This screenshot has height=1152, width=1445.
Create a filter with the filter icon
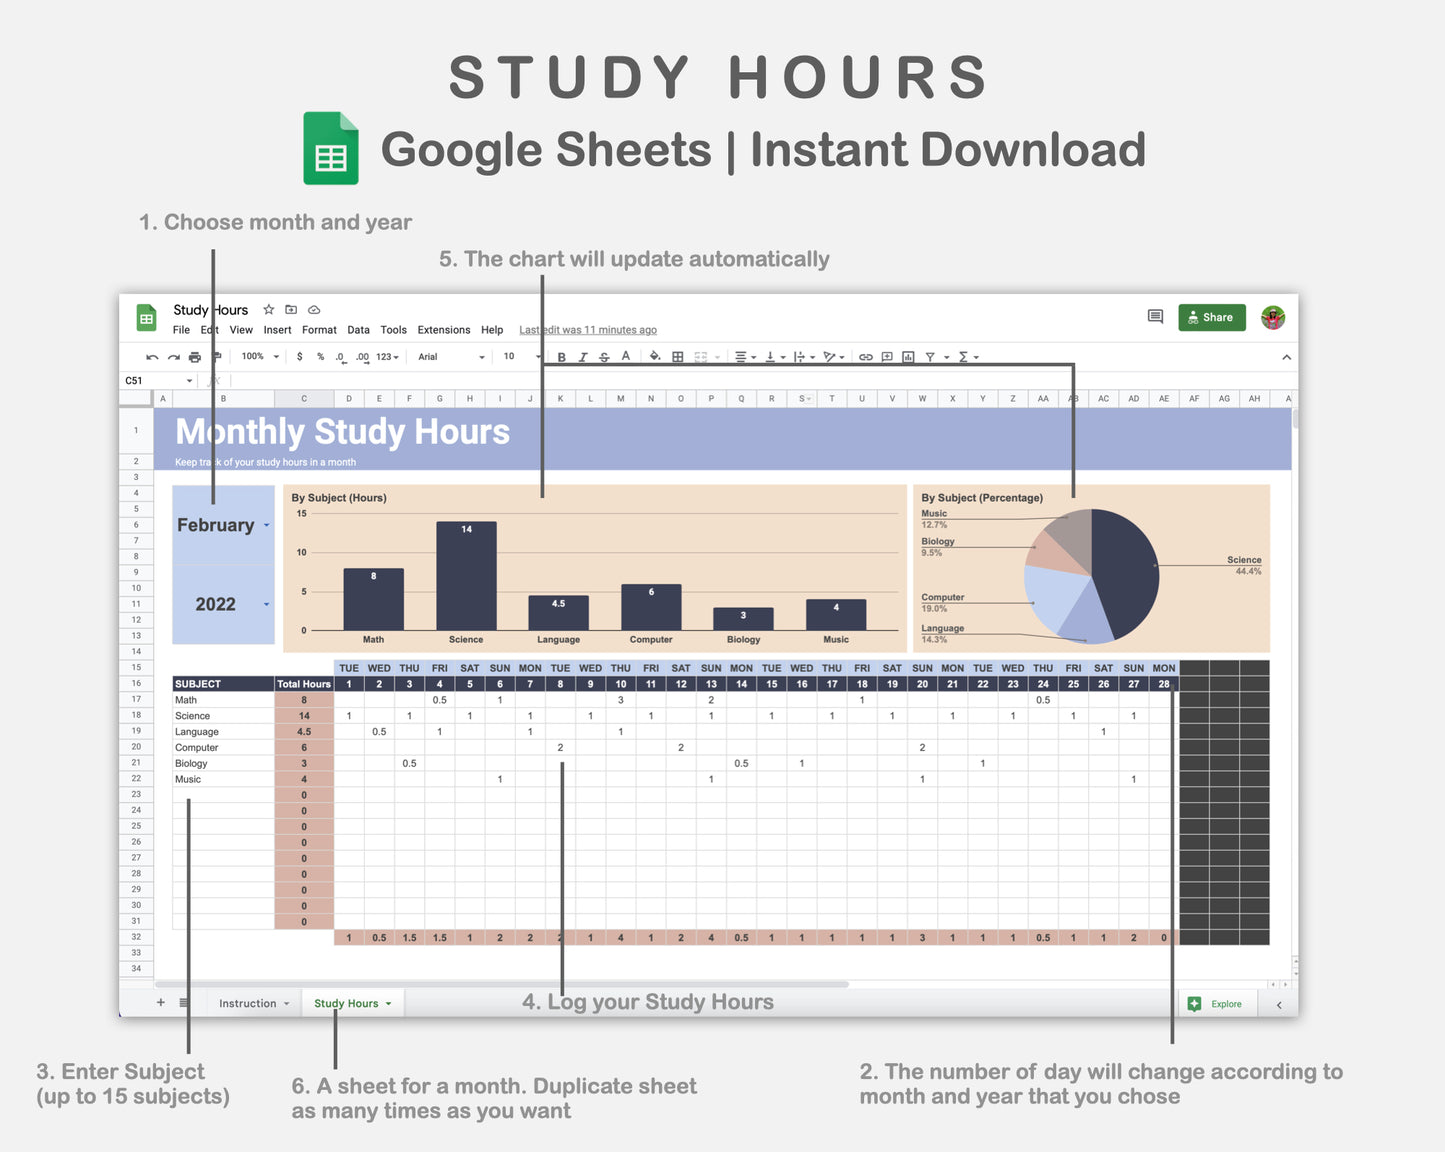click(929, 357)
